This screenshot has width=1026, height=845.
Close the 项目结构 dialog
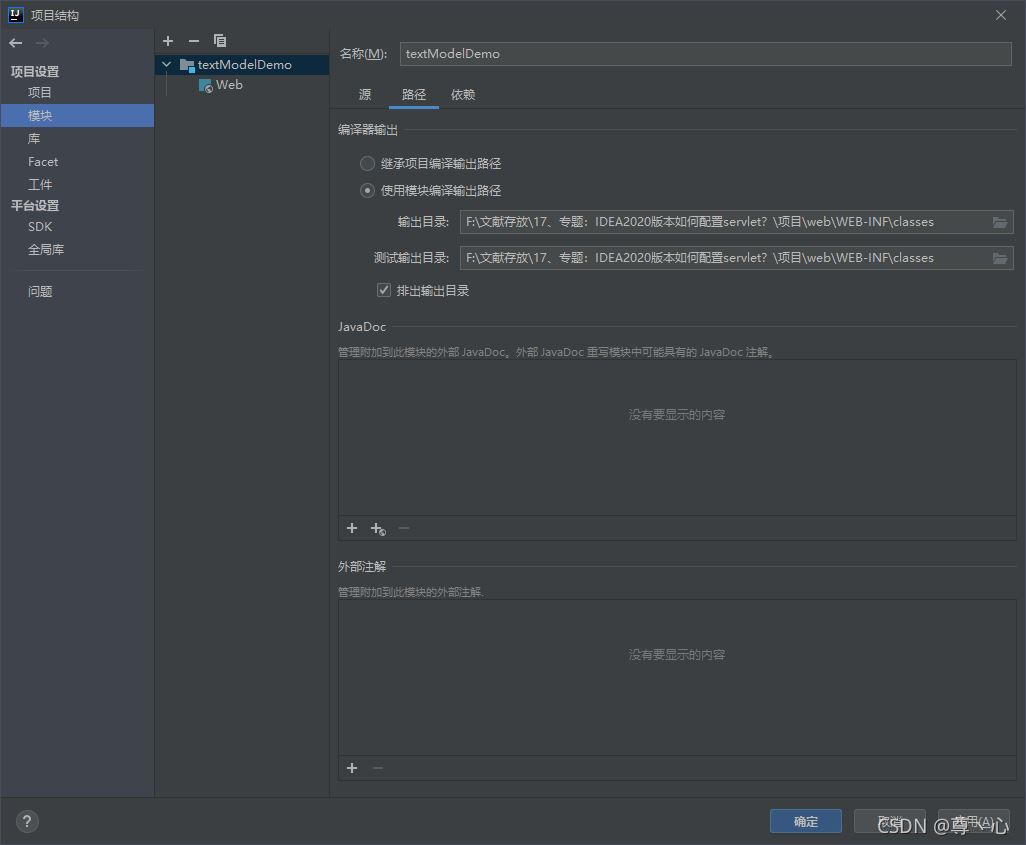click(1000, 15)
